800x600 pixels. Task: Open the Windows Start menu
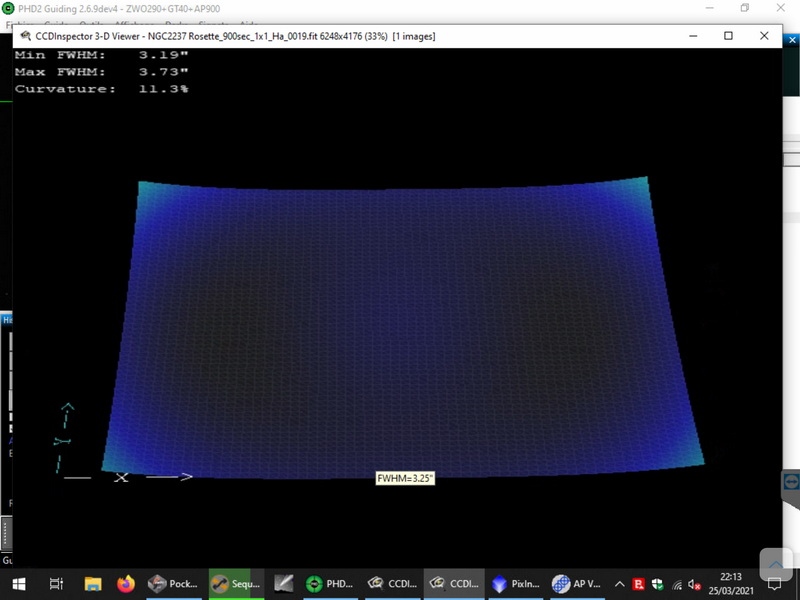click(x=19, y=583)
